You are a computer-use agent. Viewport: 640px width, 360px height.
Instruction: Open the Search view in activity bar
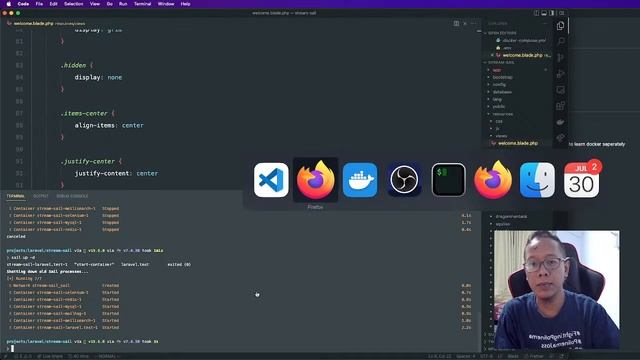coord(560,41)
